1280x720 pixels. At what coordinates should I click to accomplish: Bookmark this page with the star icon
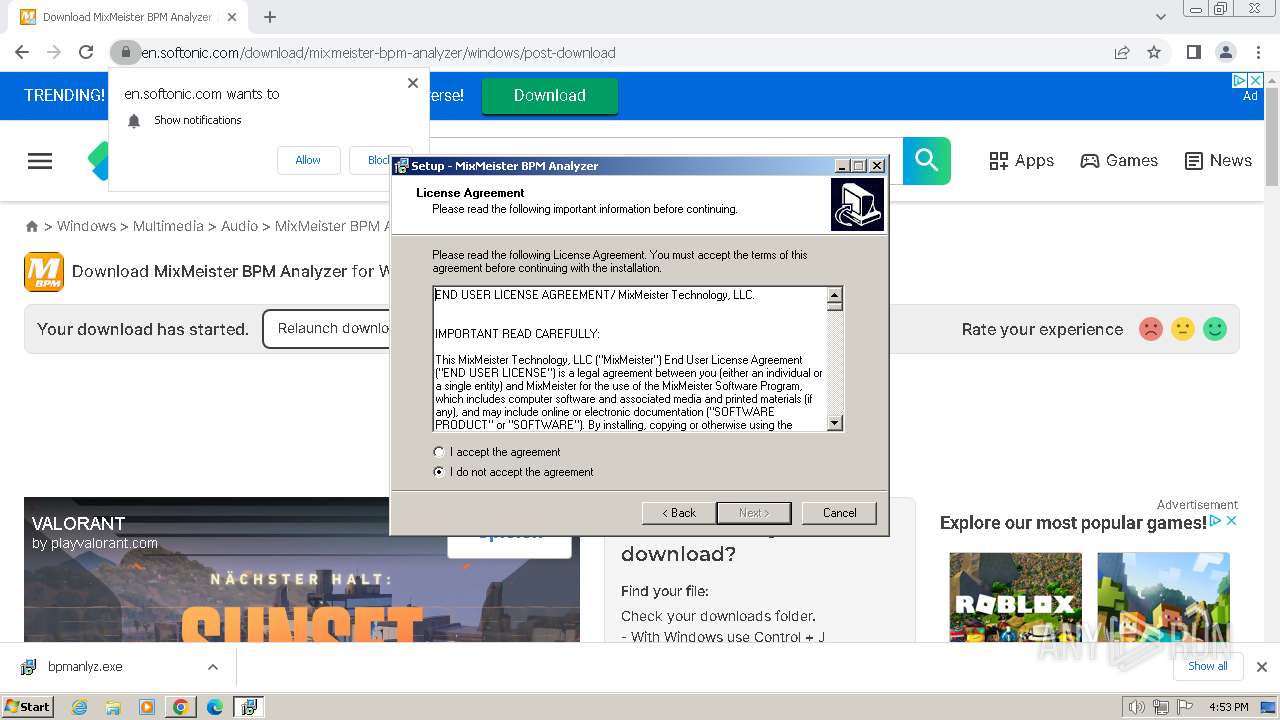[x=1154, y=52]
